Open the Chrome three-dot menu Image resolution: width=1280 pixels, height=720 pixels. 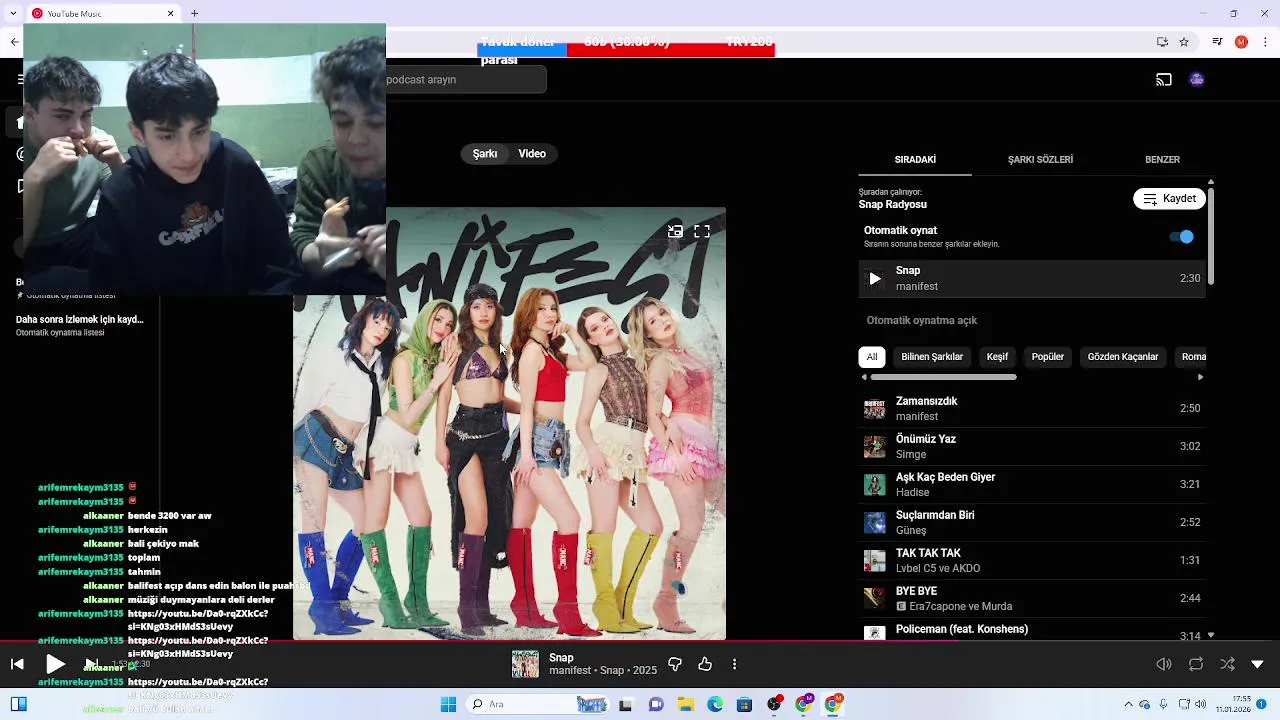coord(1265,42)
